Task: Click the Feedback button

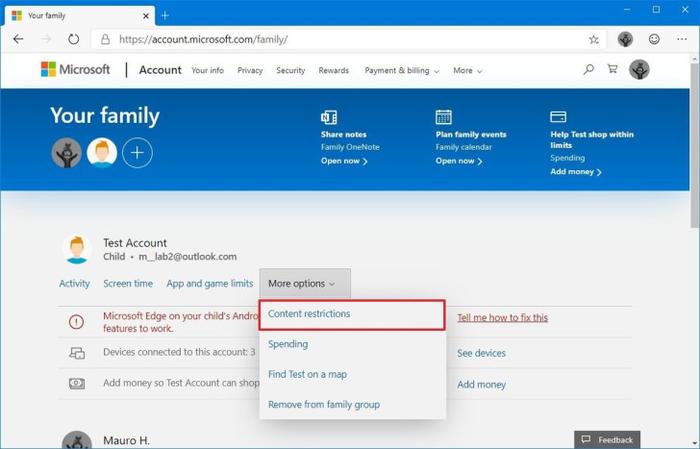Action: pos(607,440)
